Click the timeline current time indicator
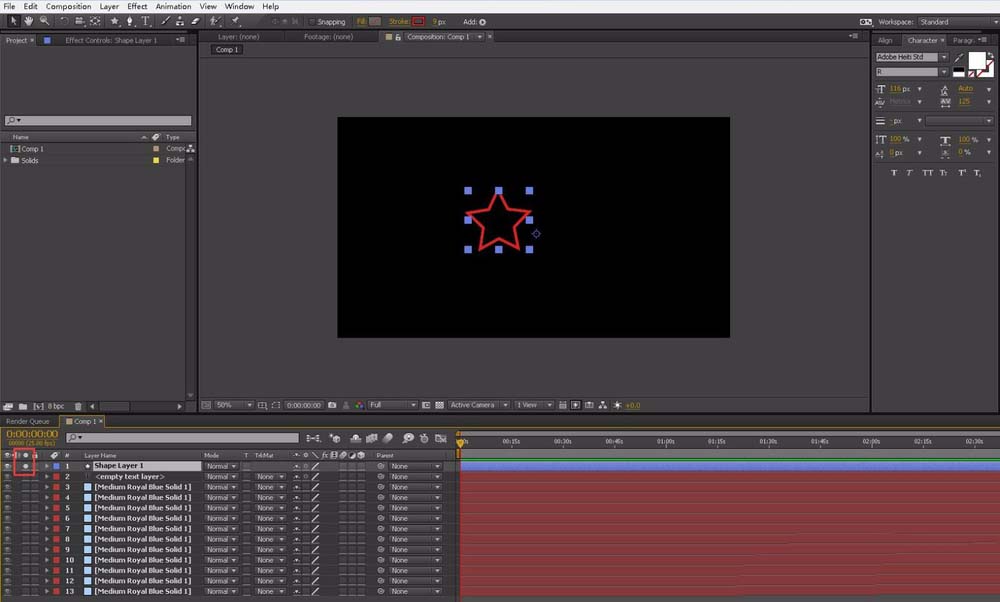 460,441
